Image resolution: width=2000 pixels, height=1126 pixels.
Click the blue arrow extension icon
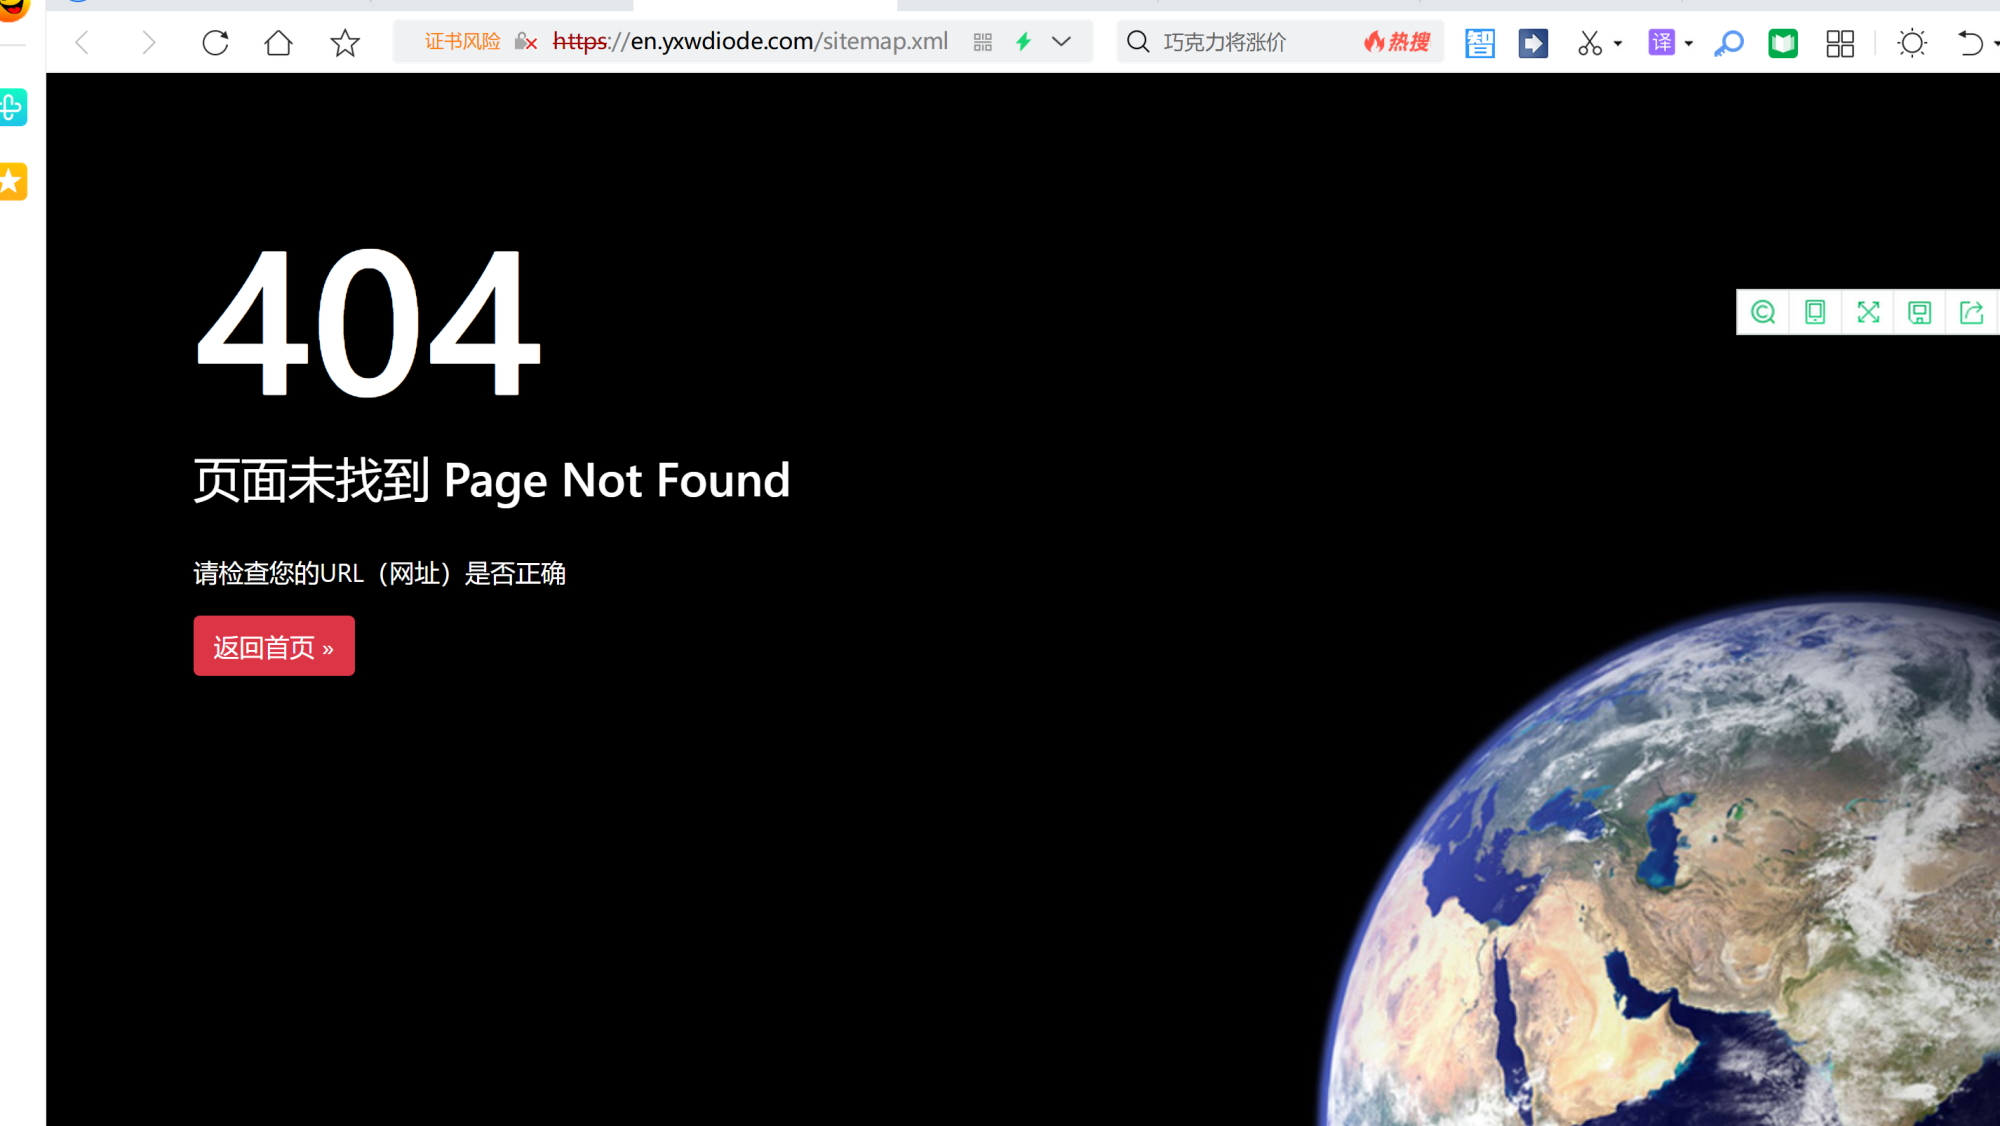click(x=1533, y=43)
